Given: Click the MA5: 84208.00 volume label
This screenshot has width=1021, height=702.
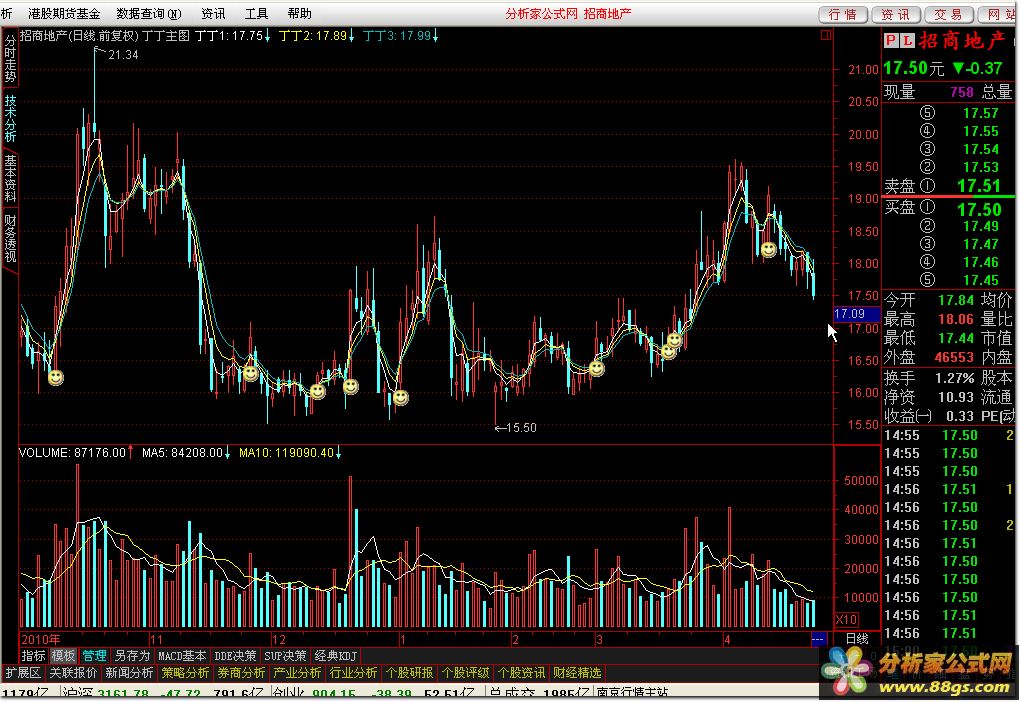Looking at the screenshot, I should pyautogui.click(x=186, y=453).
